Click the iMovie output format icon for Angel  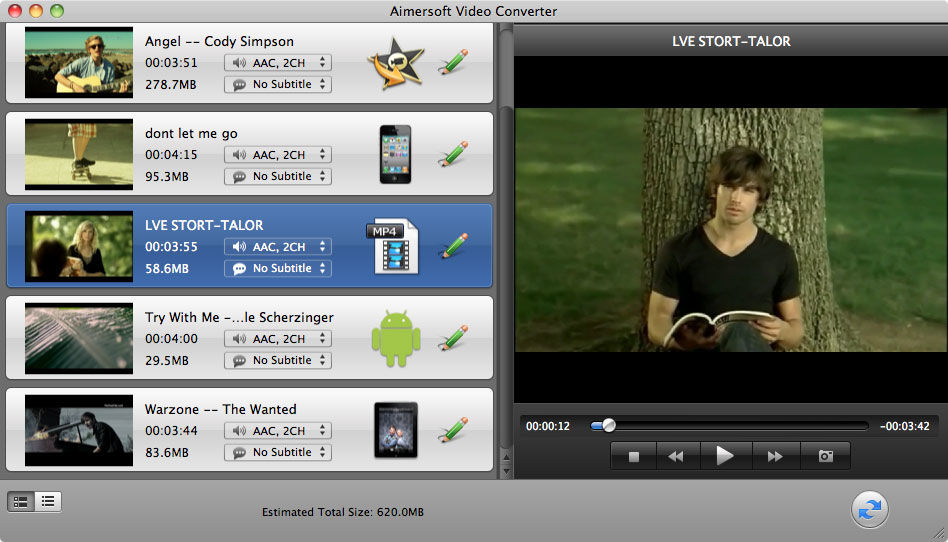[x=395, y=63]
